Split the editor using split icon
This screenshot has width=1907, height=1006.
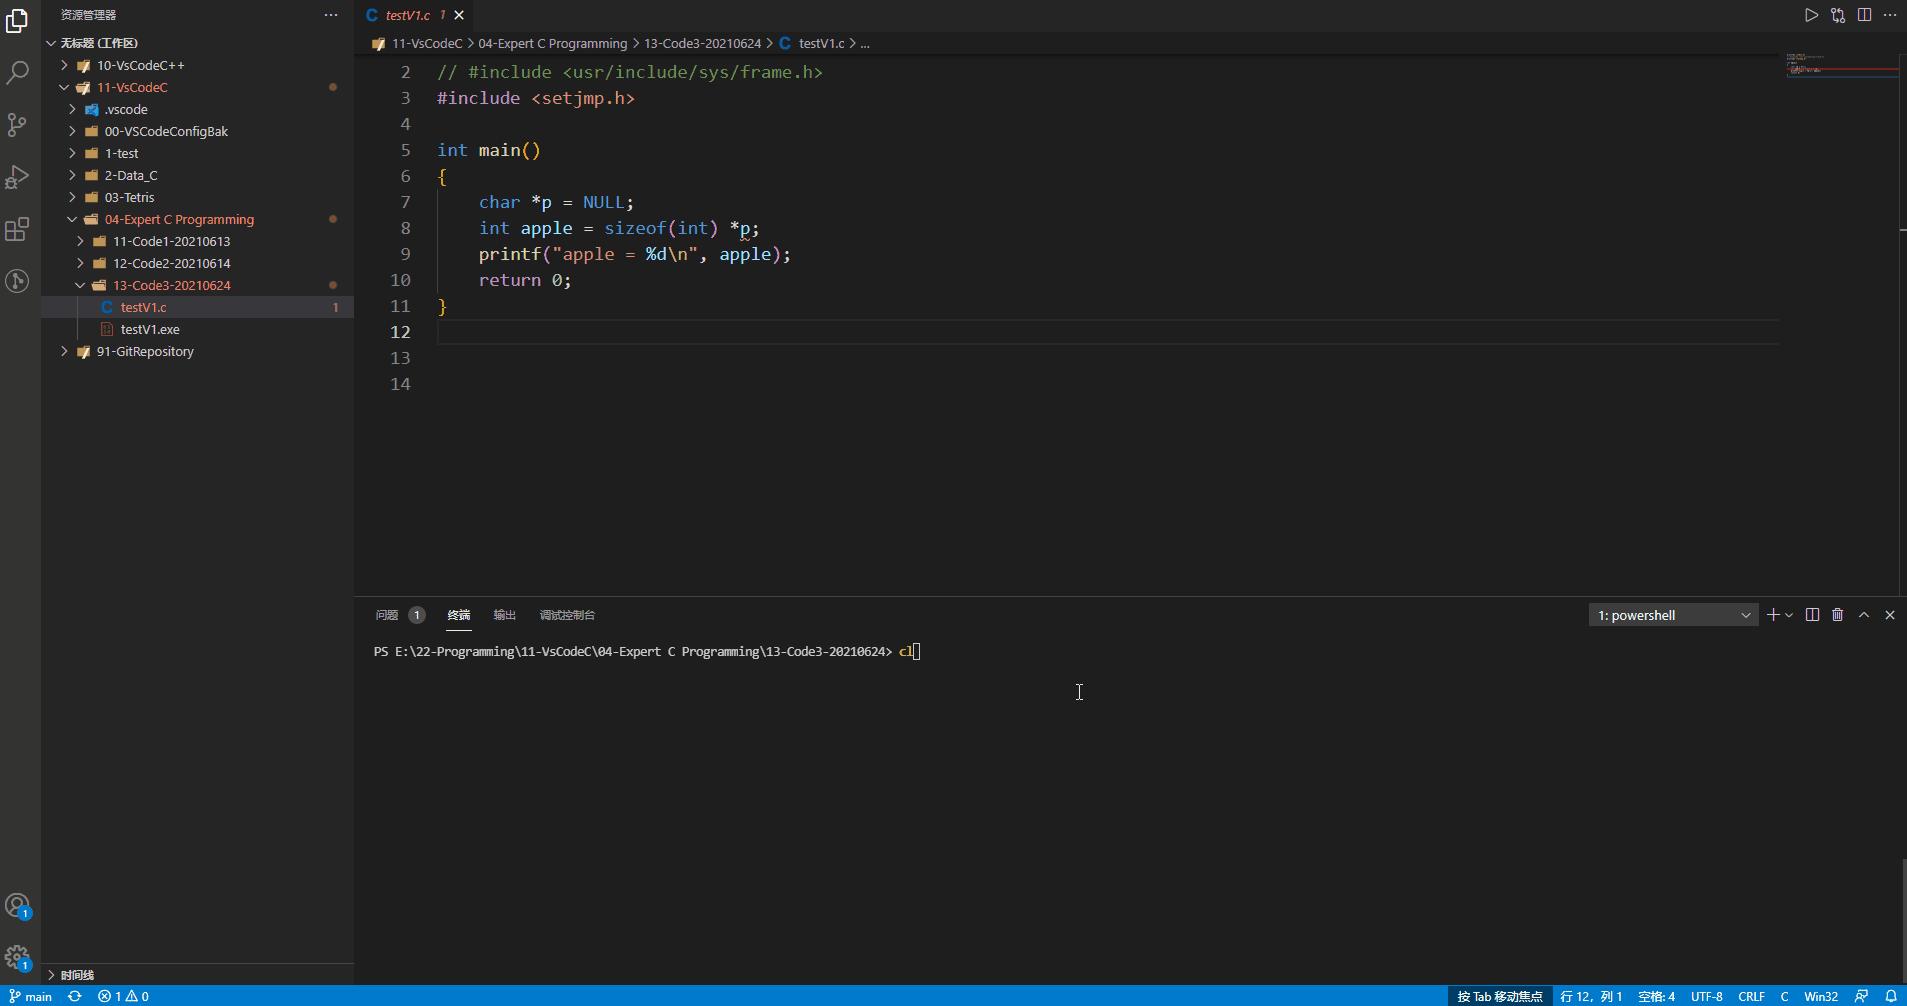coord(1864,15)
